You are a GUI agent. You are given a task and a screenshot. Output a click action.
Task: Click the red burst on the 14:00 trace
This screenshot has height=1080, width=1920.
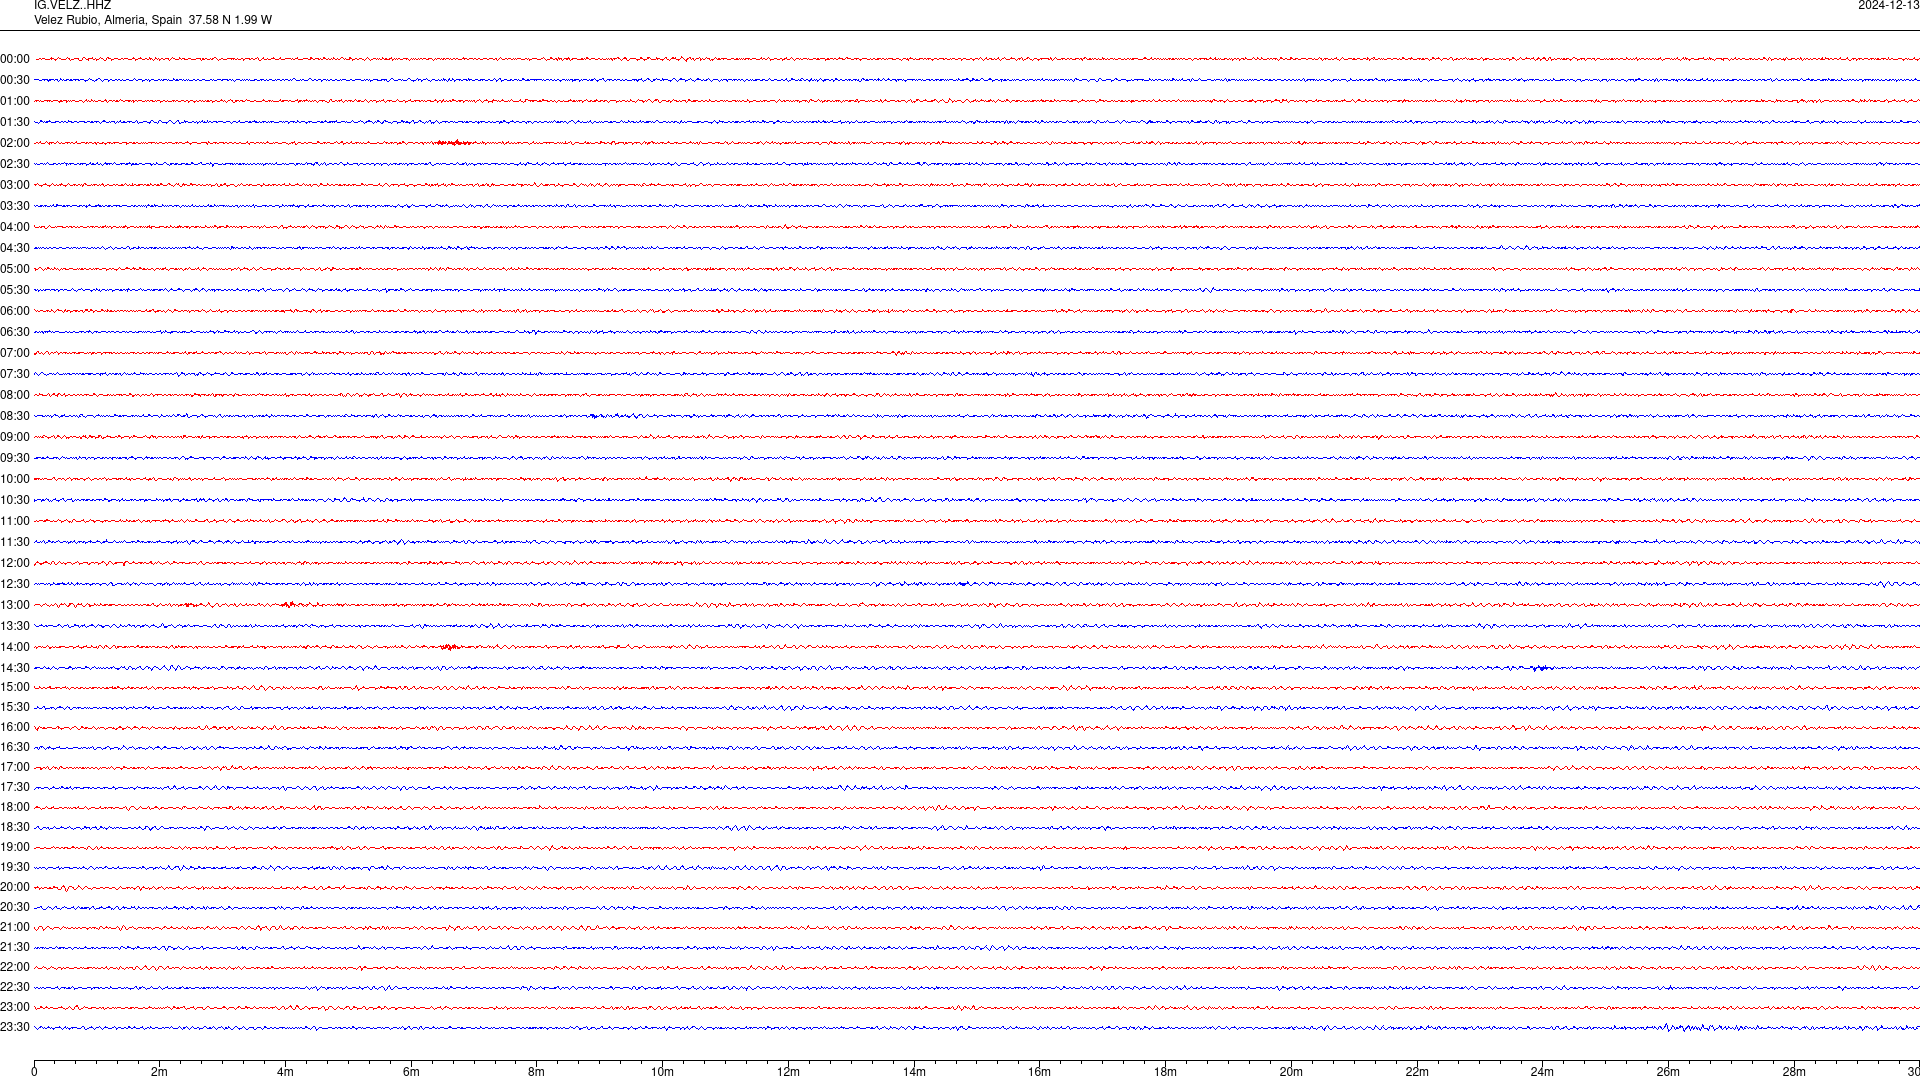pos(449,647)
